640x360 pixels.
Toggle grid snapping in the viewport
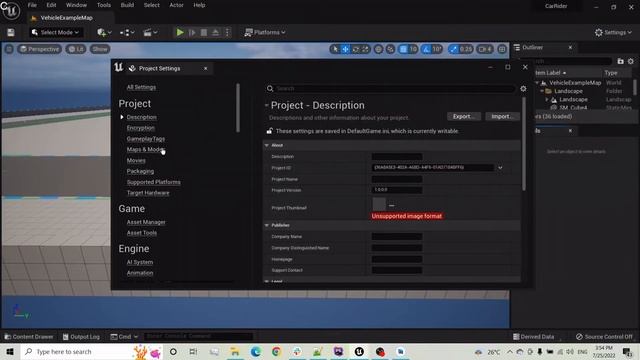[x=404, y=49]
